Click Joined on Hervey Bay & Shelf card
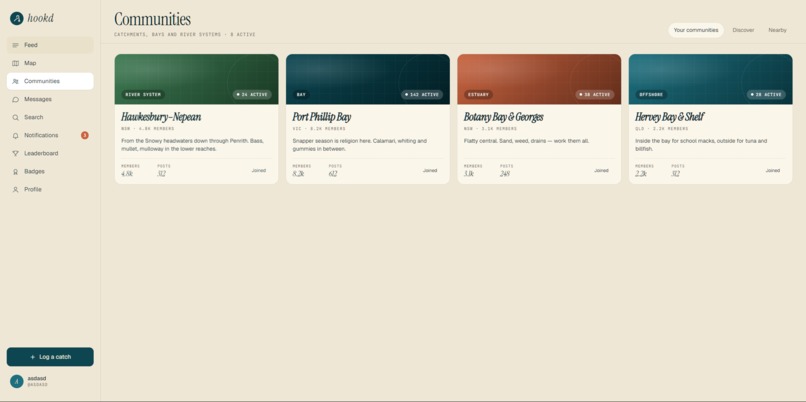This screenshot has width=806, height=402. pyautogui.click(x=773, y=170)
